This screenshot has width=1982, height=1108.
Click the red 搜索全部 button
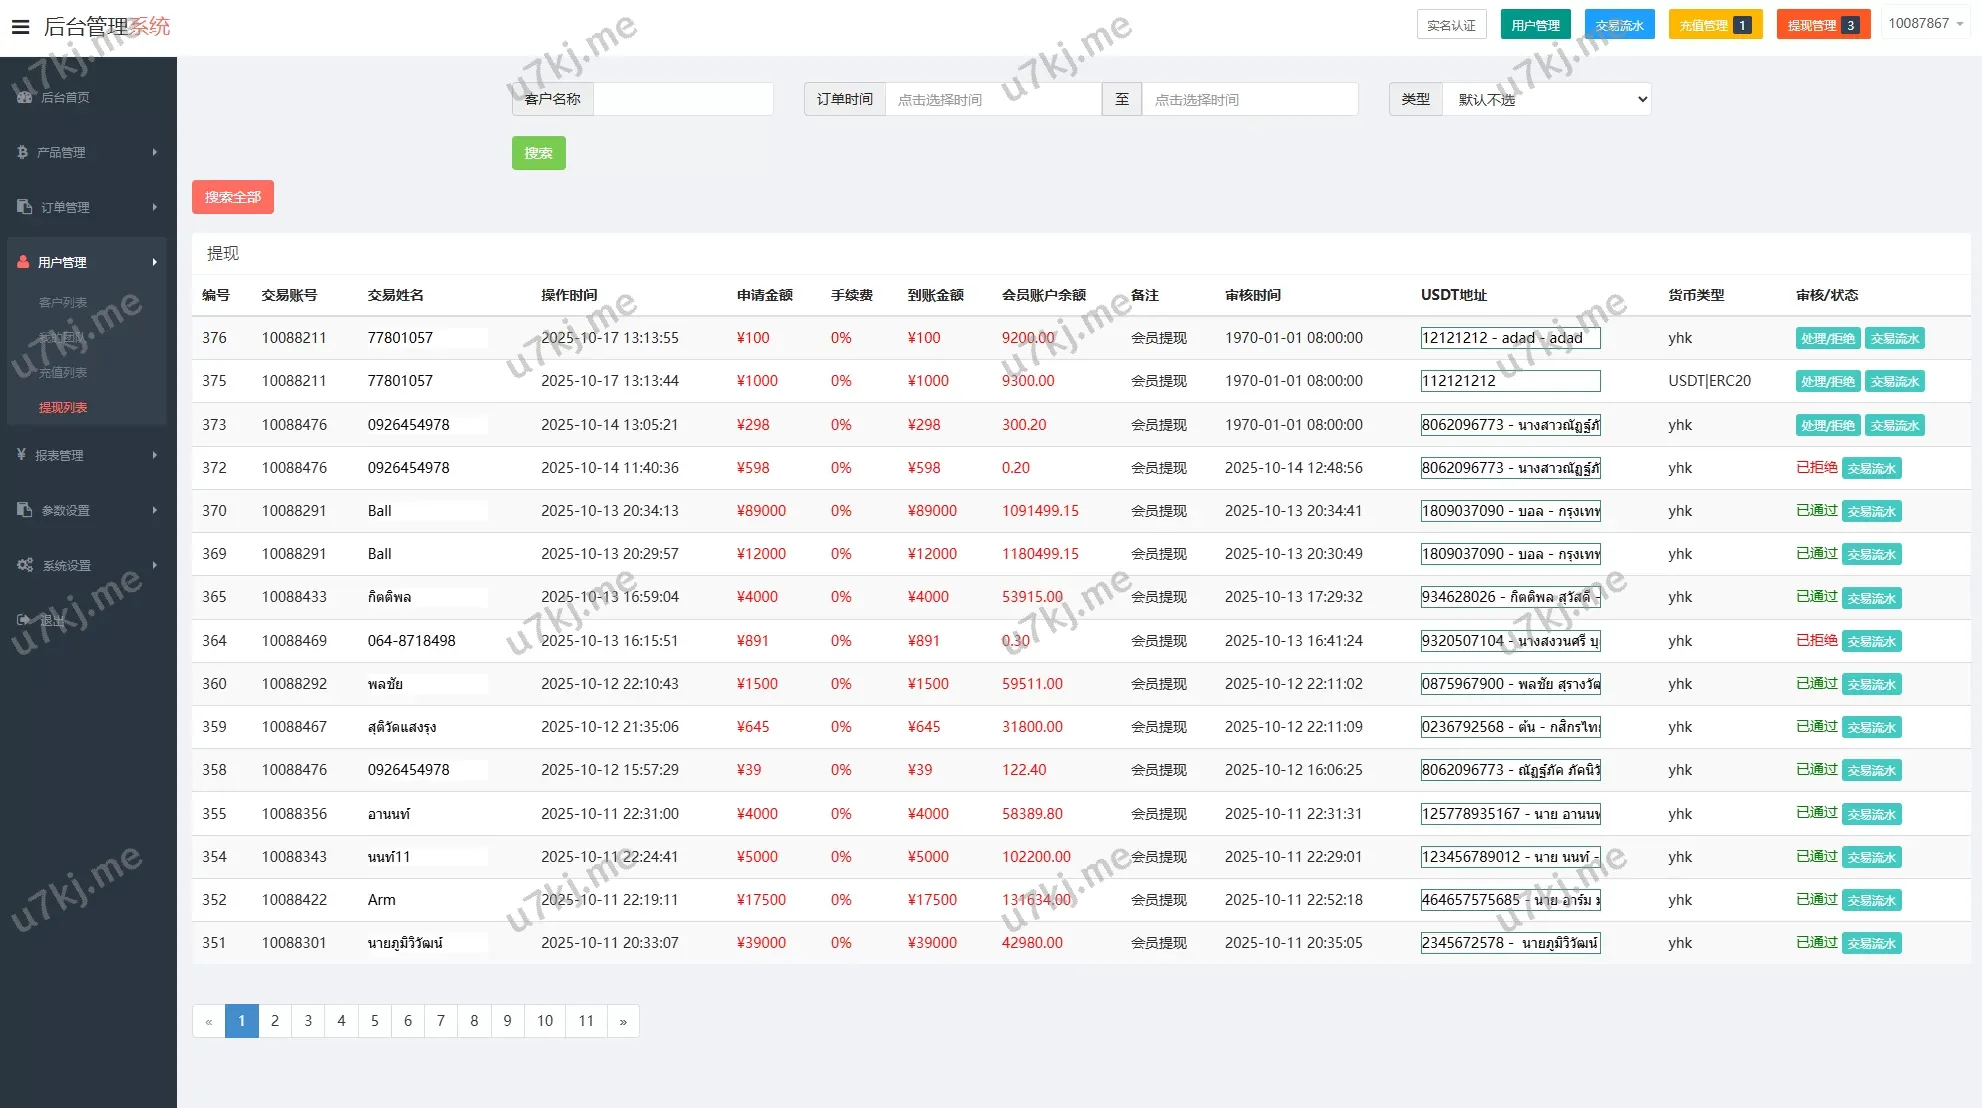[232, 197]
